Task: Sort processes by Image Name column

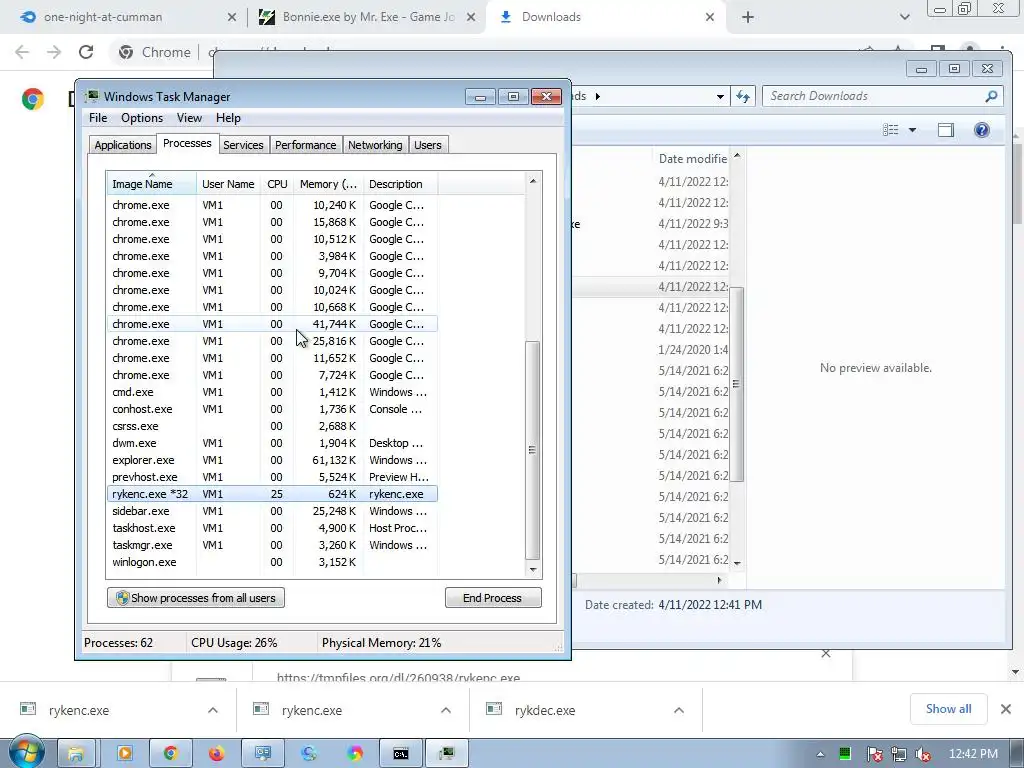Action: tap(152, 184)
